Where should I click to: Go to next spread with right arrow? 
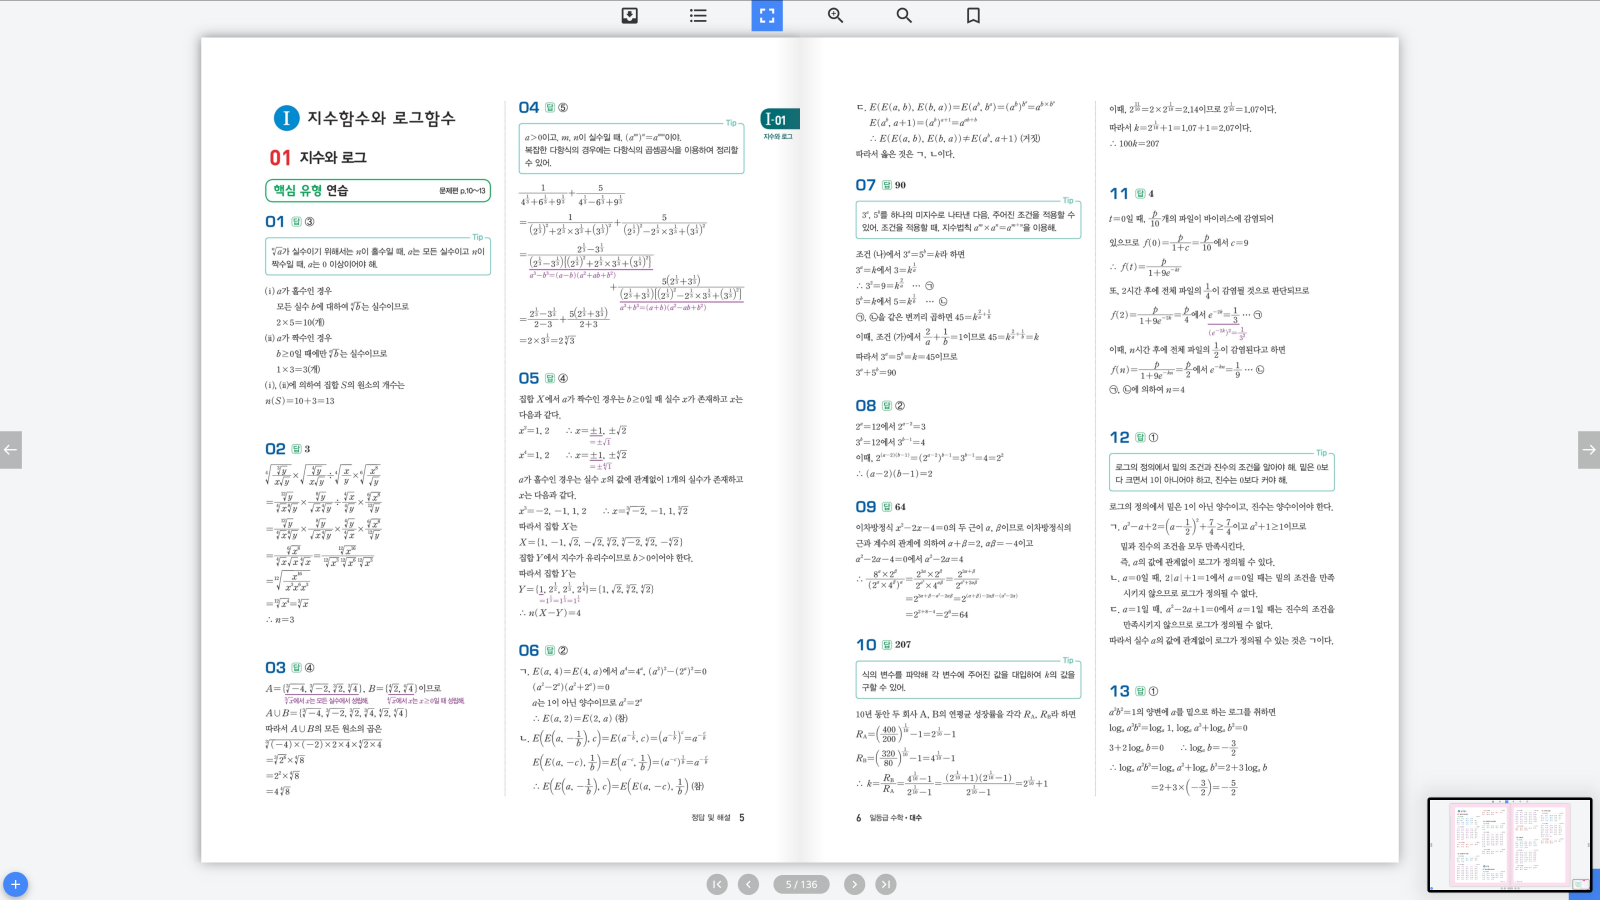point(1588,450)
